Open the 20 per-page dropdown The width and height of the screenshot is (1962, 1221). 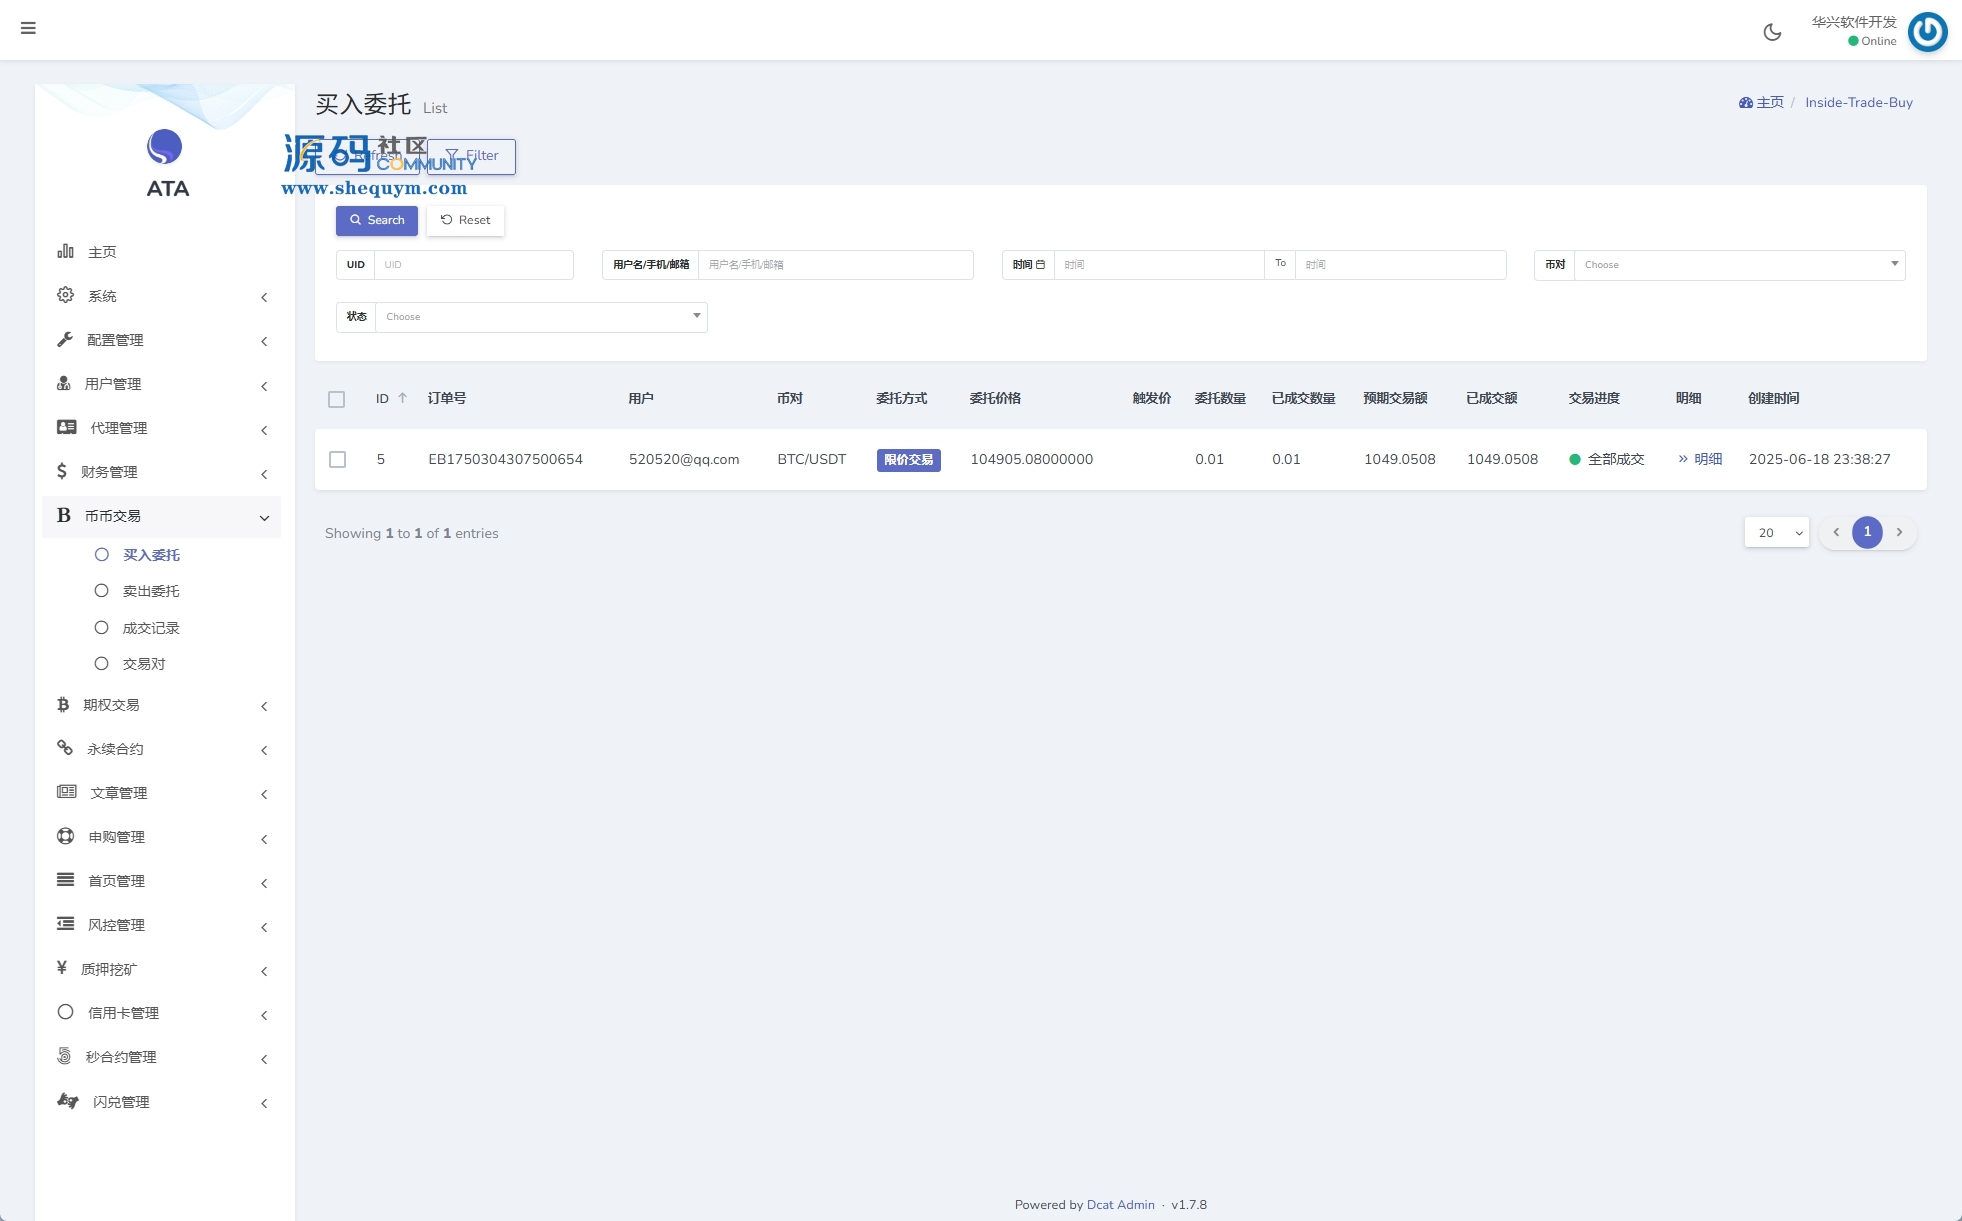(1776, 533)
